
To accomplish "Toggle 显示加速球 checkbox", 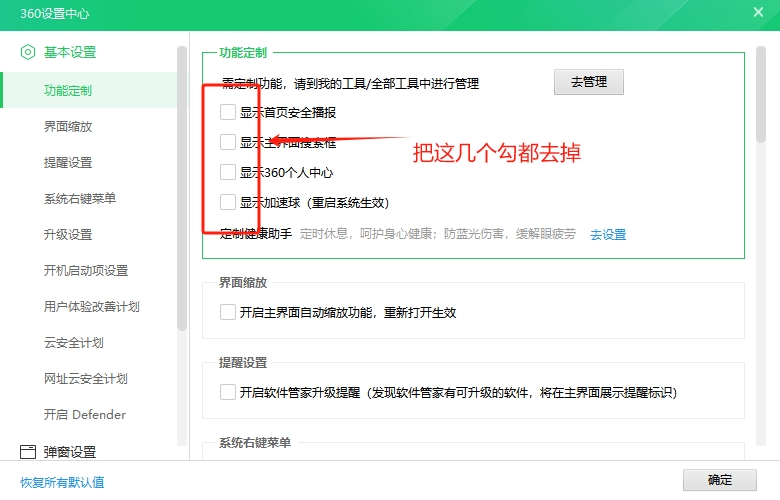I will 228,202.
